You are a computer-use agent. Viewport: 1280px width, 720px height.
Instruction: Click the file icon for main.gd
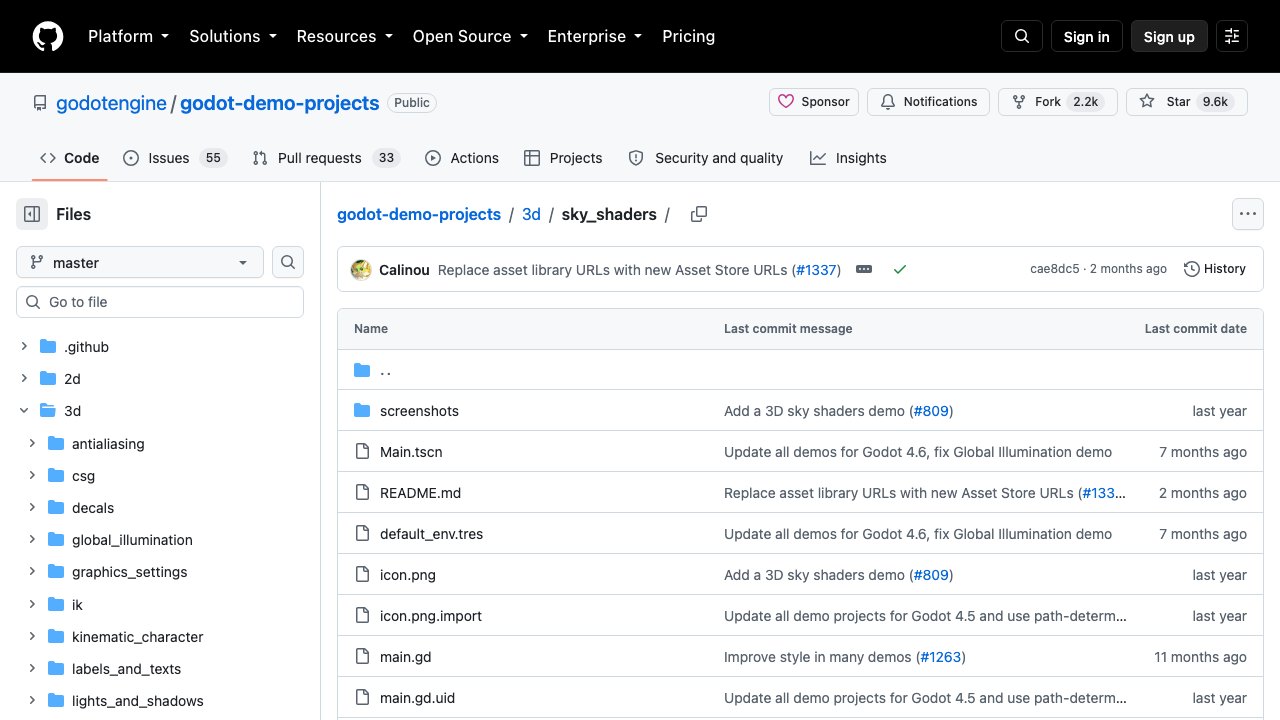point(362,657)
